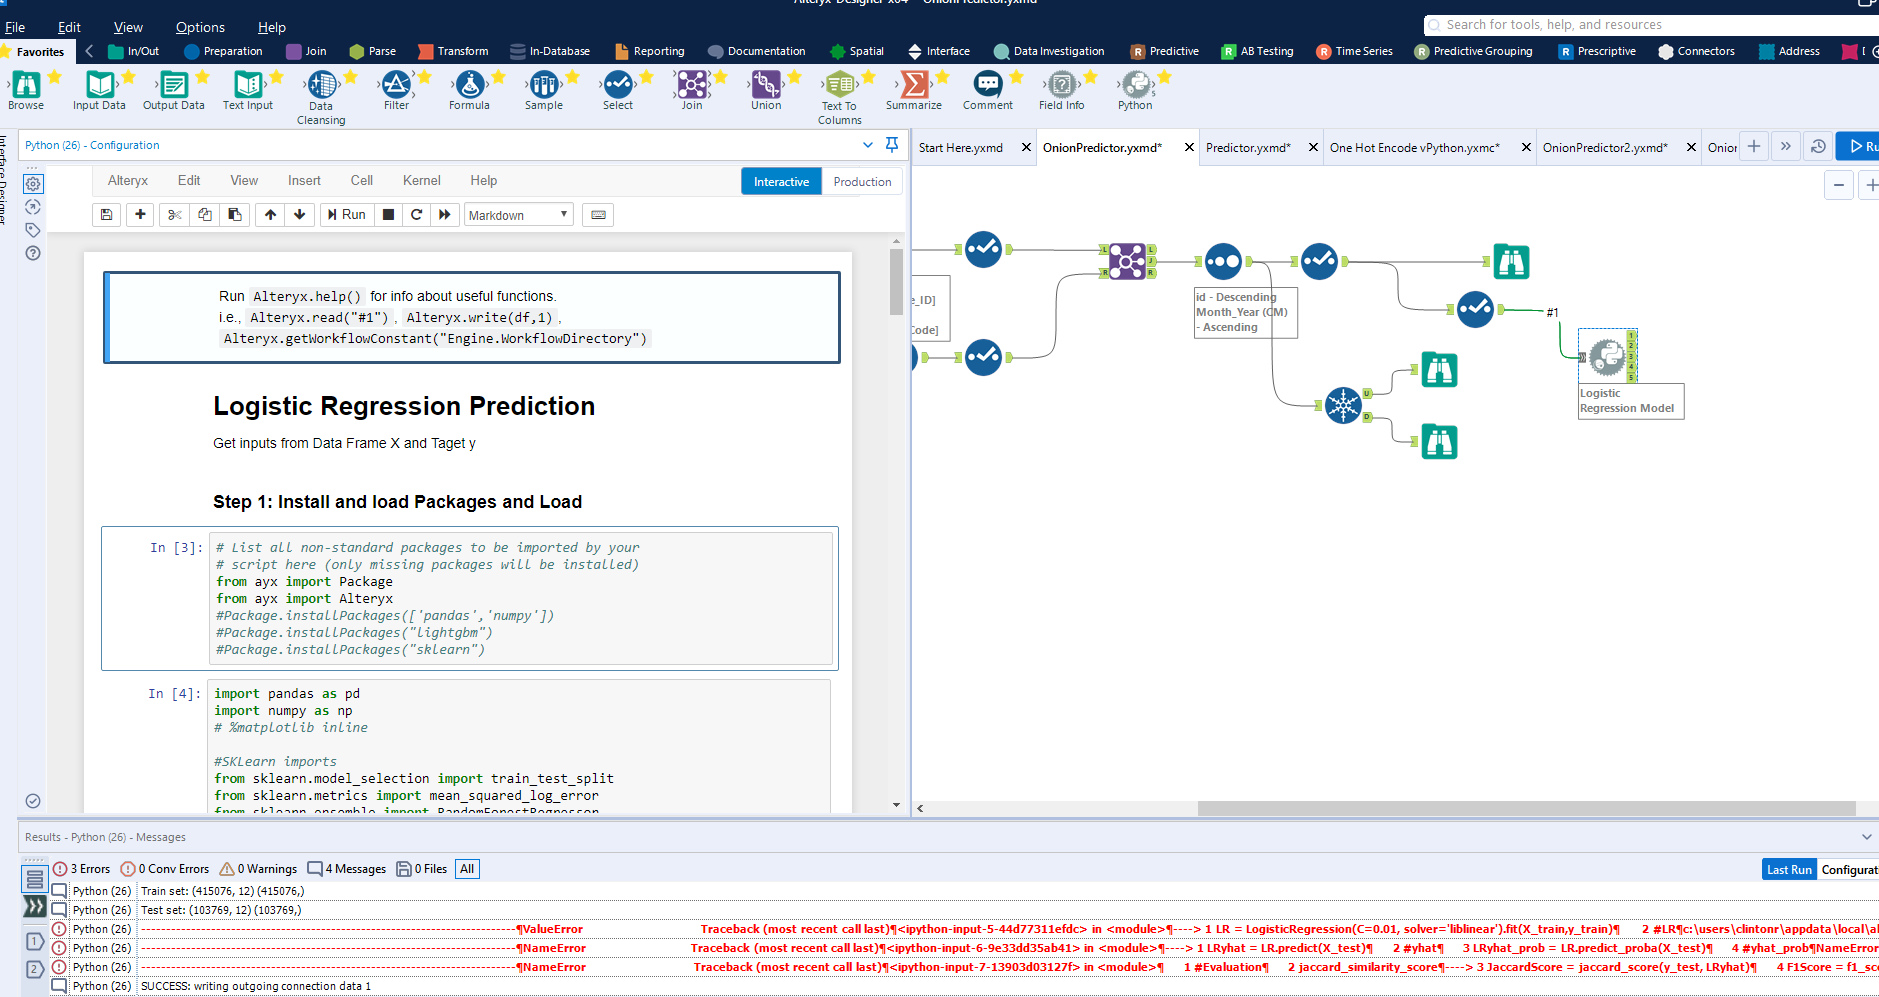Click the notebook vertical scrollbar thumb

pyautogui.click(x=896, y=281)
